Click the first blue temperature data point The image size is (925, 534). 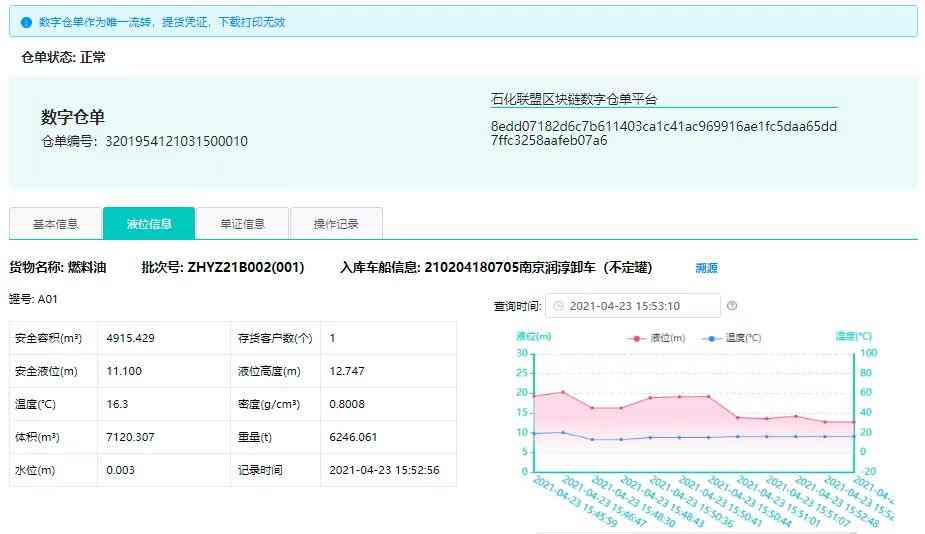tap(533, 433)
